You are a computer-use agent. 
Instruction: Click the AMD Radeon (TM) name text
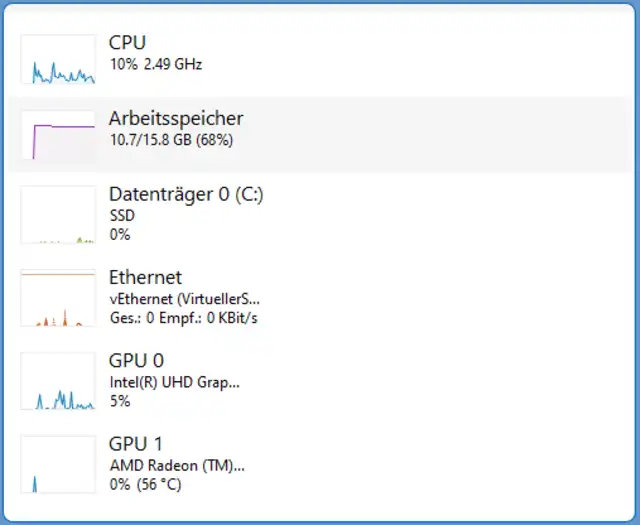[x=177, y=464]
